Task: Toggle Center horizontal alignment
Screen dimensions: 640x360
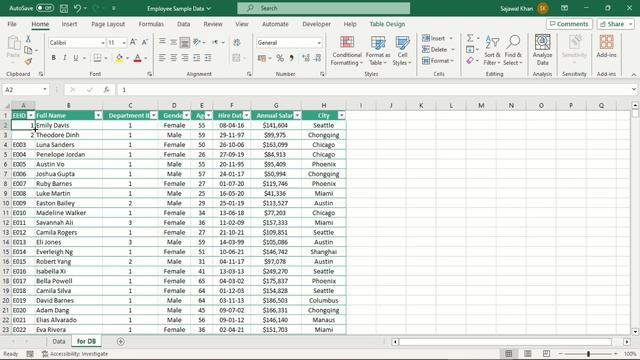Action: (x=173, y=58)
